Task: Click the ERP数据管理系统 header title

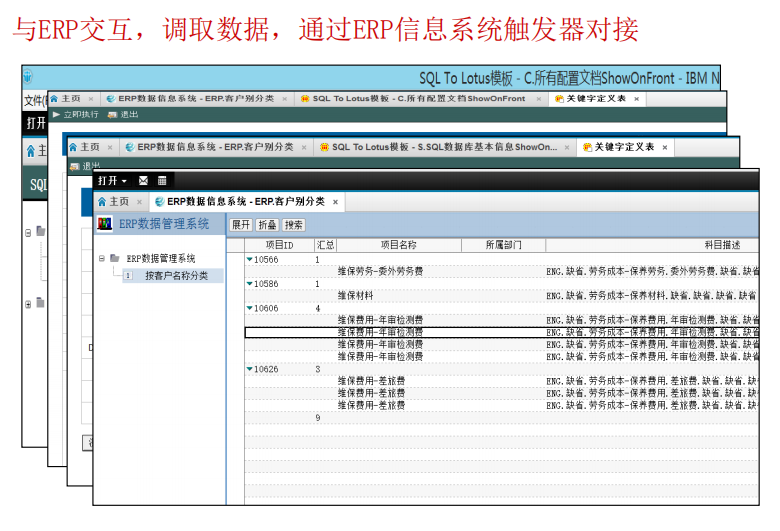Action: click(x=164, y=224)
